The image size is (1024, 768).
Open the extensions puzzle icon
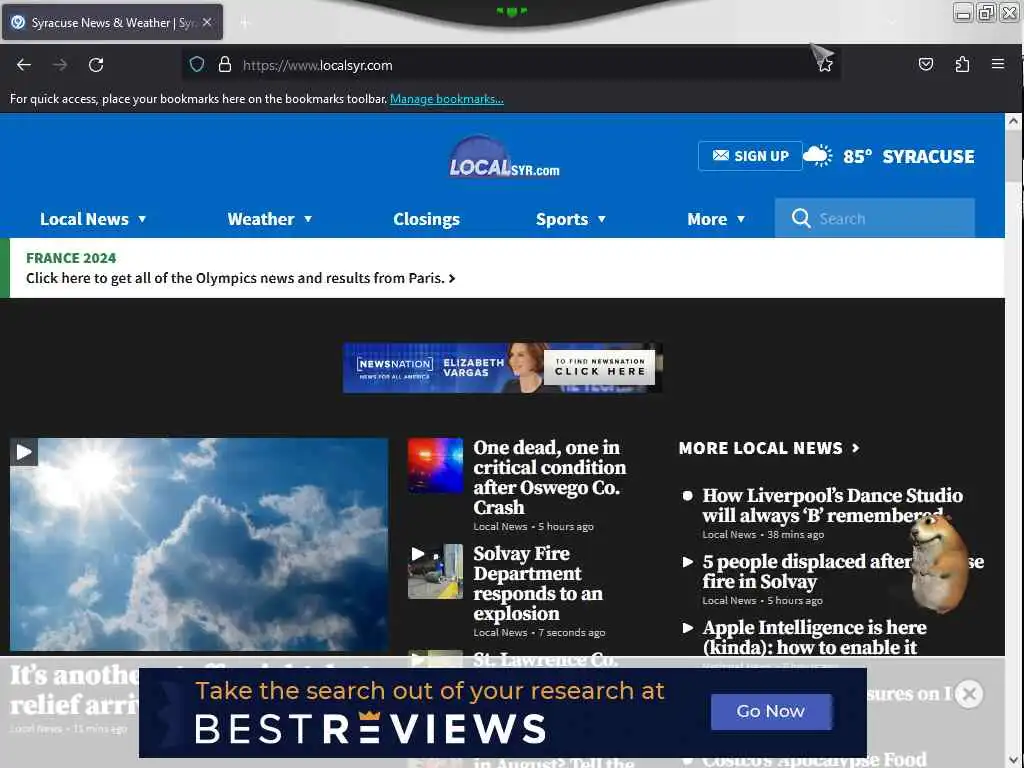click(962, 64)
